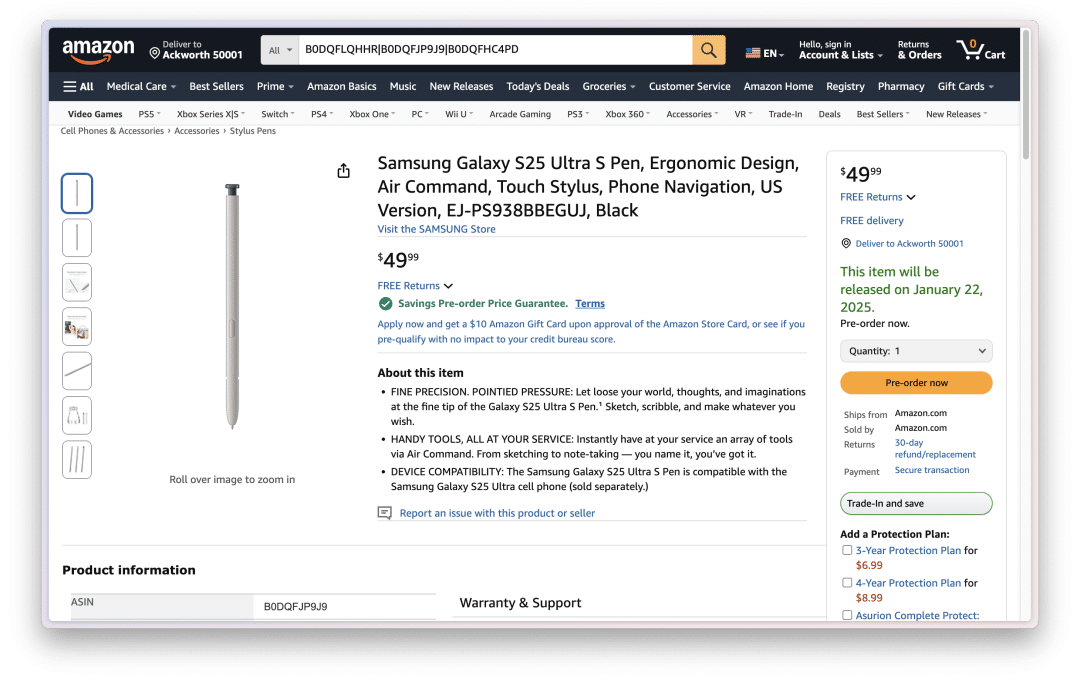The width and height of the screenshot is (1080, 675).
Task: Click the Pre-order now button
Action: [915, 383]
